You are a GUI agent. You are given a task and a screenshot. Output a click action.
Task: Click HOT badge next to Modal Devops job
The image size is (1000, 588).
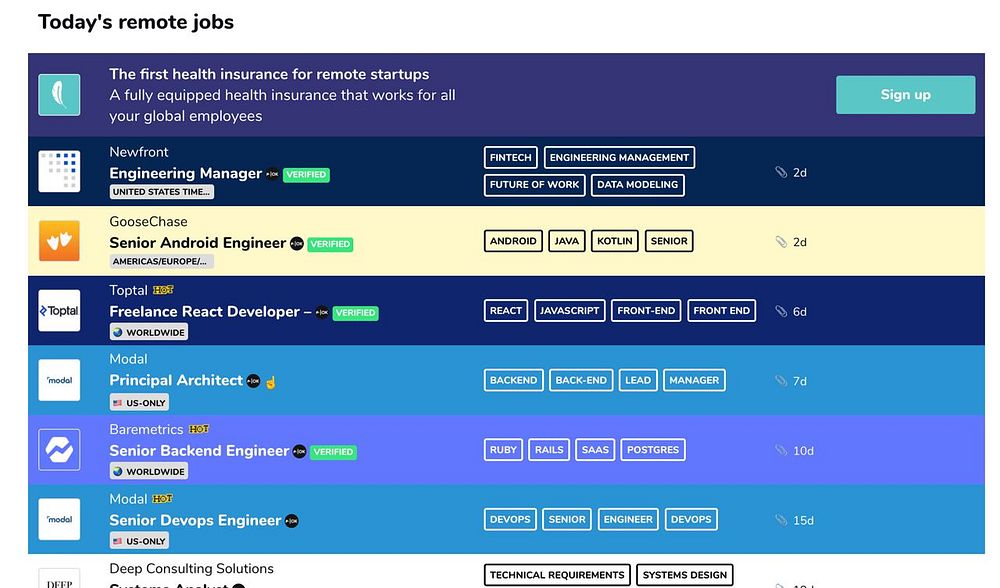click(163, 499)
